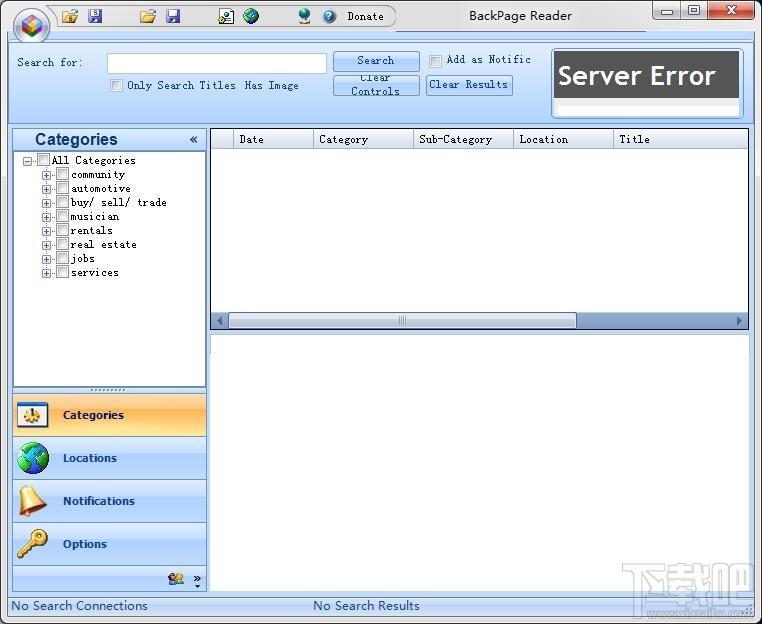Sort results by Category column
Screen dimensions: 762x624
pos(363,139)
